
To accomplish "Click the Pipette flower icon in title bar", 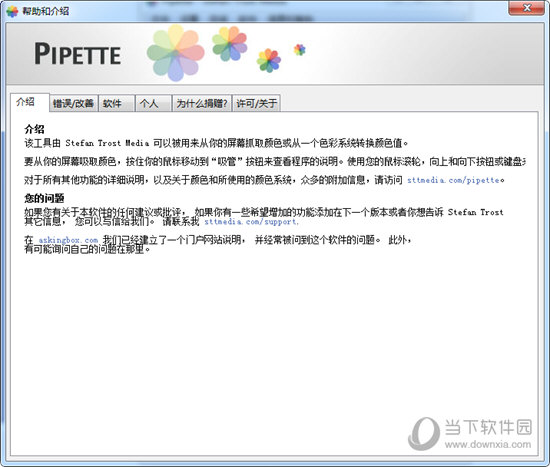I will [x=12, y=12].
